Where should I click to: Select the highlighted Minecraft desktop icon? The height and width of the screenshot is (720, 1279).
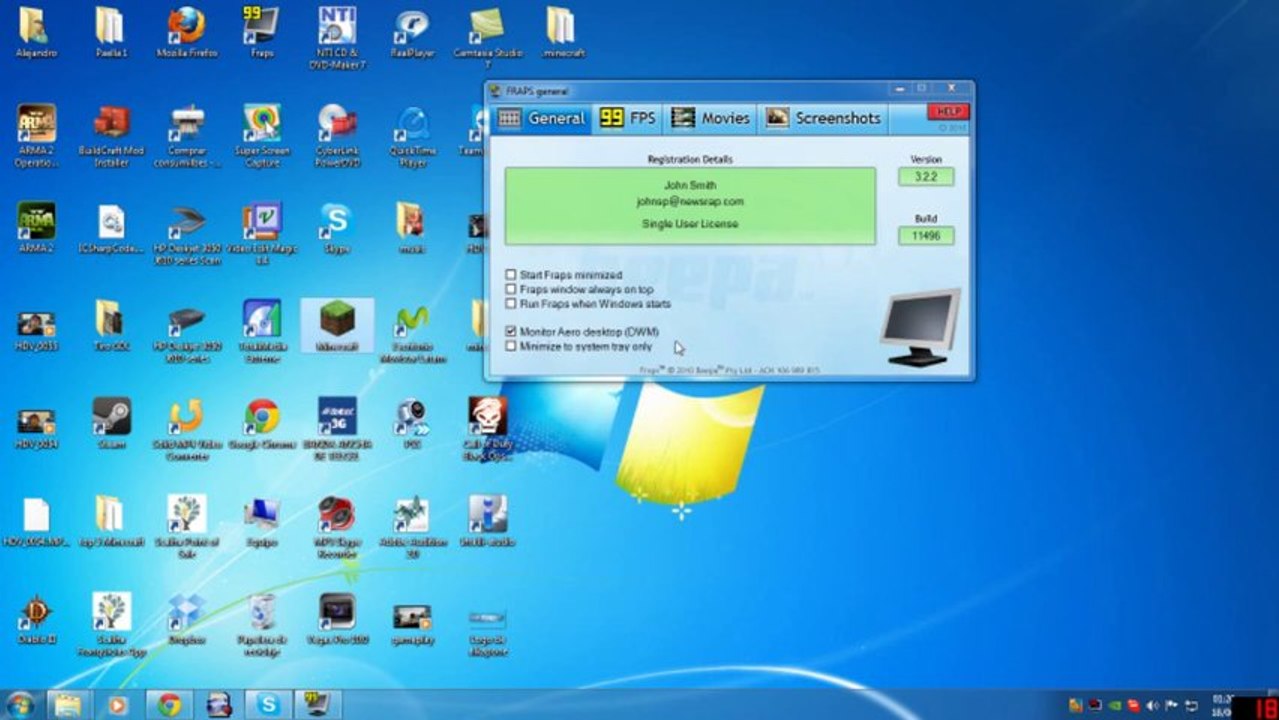[x=337, y=325]
